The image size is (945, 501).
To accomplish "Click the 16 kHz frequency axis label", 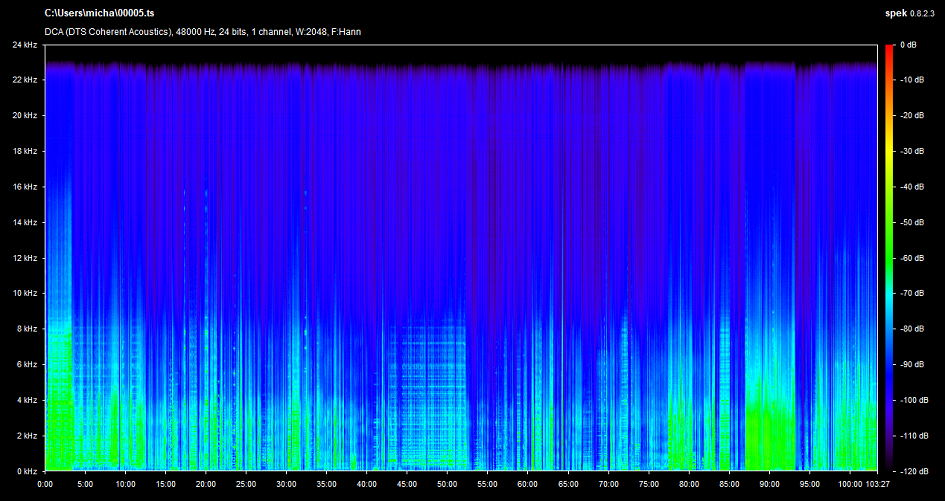I will pyautogui.click(x=25, y=187).
